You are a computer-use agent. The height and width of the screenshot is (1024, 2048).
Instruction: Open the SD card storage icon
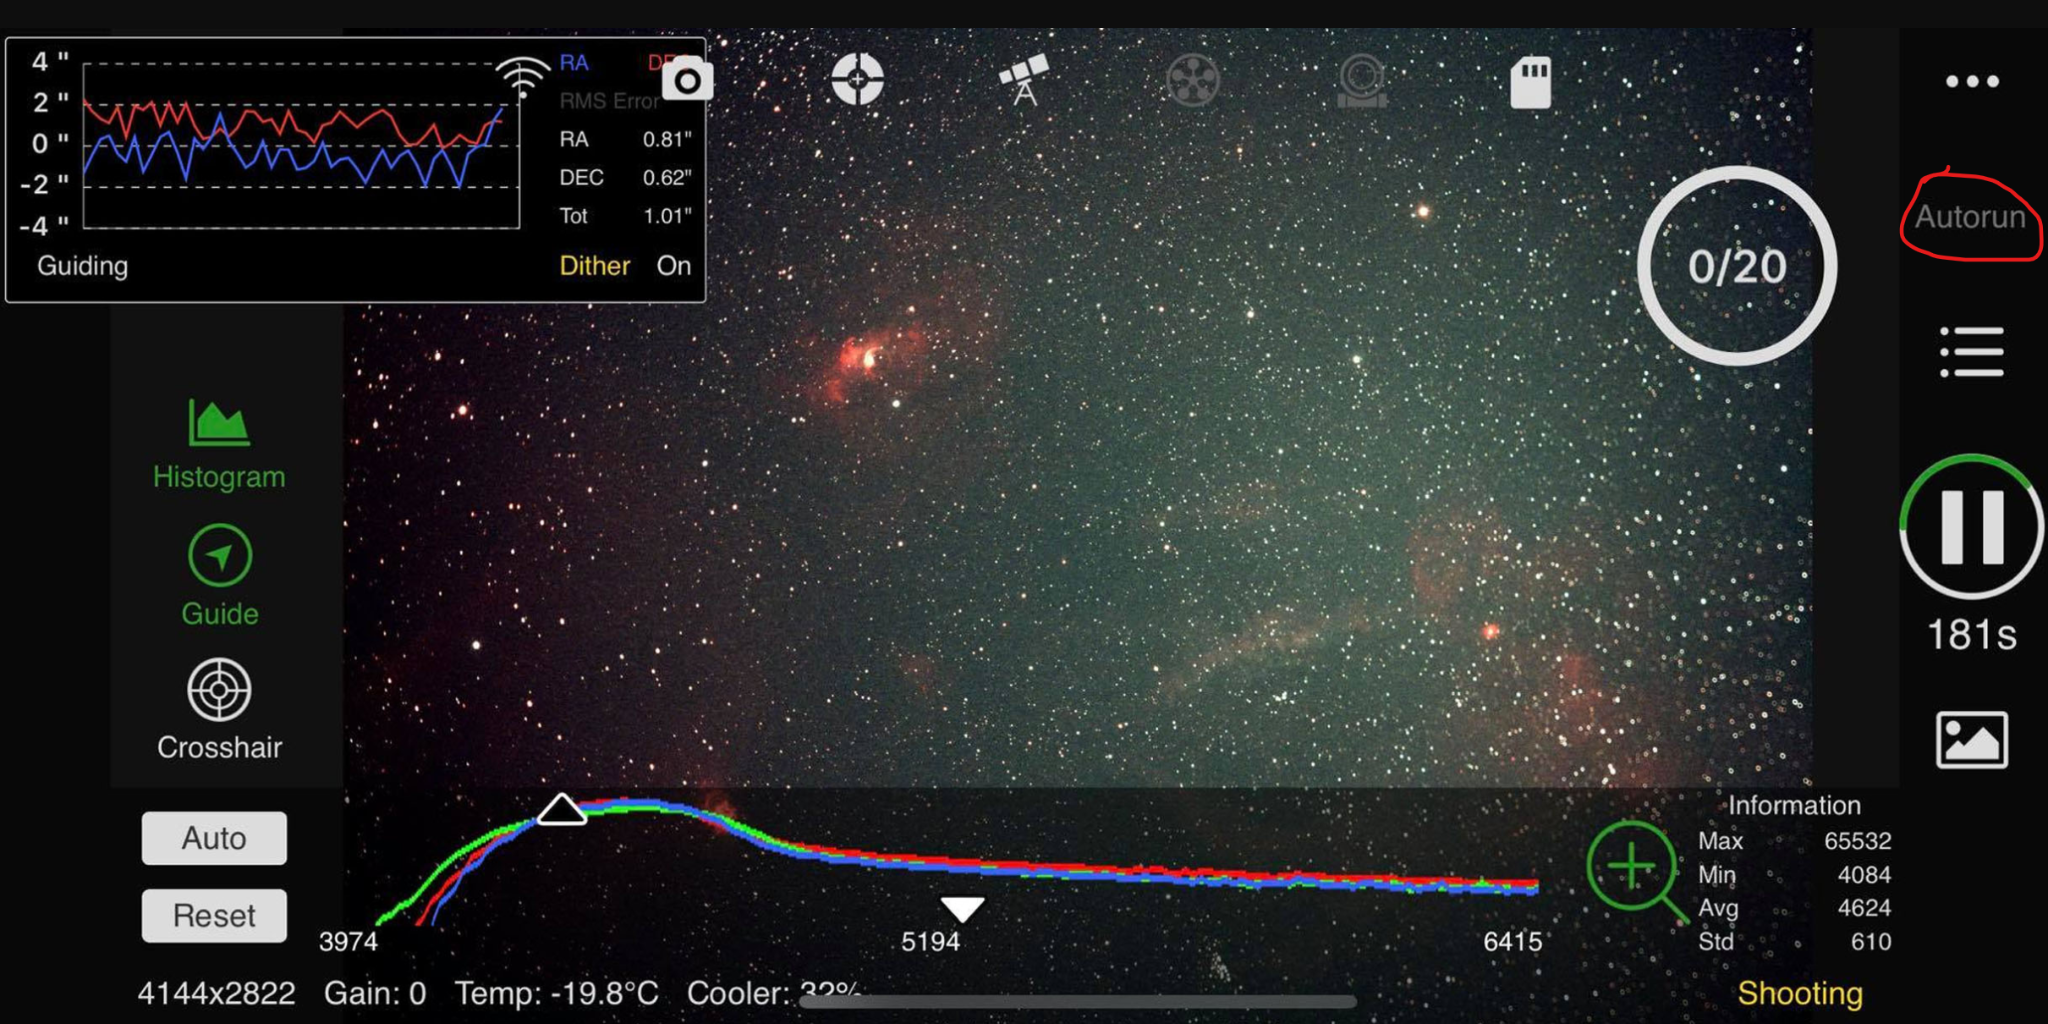coord(1530,81)
